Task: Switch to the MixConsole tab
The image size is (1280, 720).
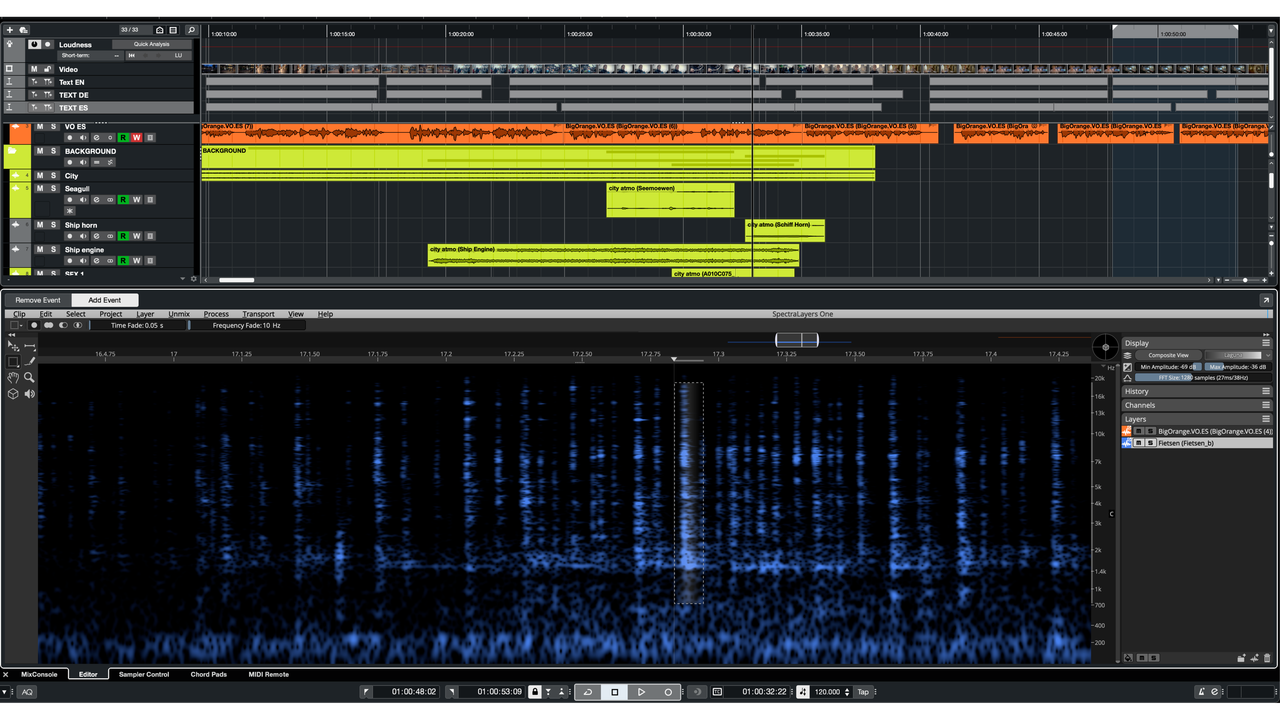Action: click(x=39, y=674)
